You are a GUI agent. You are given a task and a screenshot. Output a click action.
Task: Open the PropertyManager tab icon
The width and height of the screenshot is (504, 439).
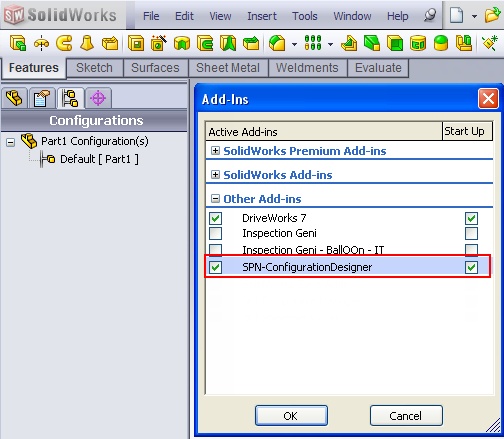click(42, 98)
